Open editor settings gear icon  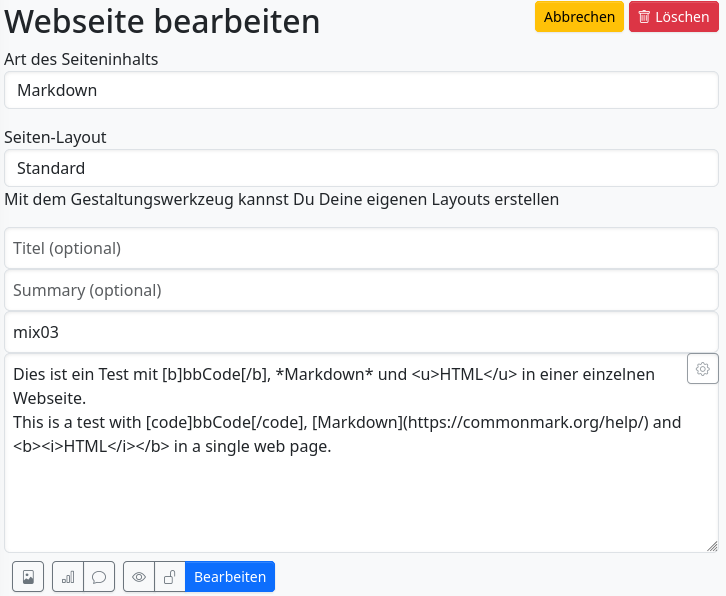(x=703, y=369)
